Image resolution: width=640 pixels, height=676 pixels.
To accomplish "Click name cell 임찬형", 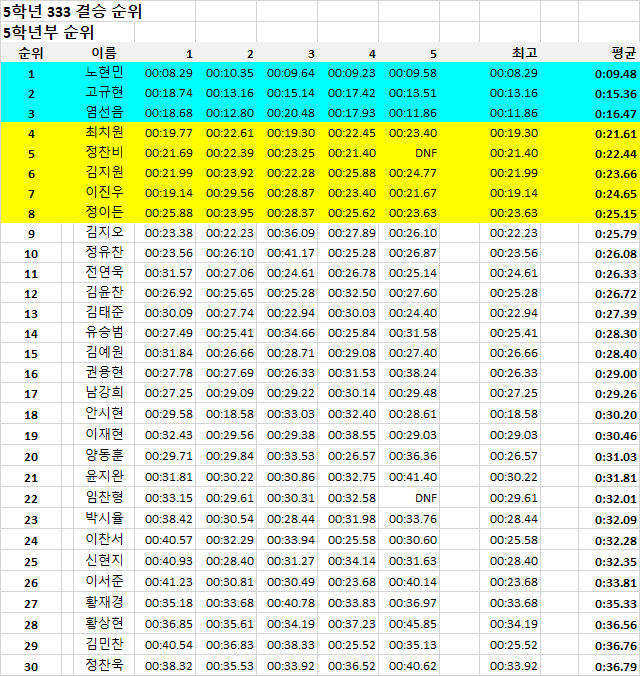I will (104, 497).
